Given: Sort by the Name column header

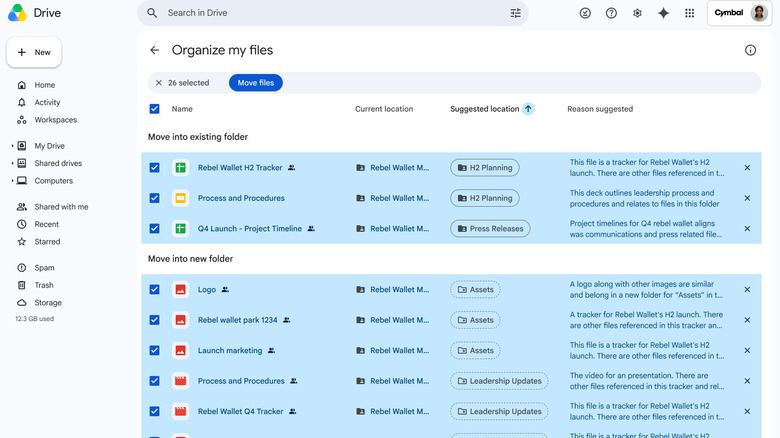Looking at the screenshot, I should click(182, 109).
